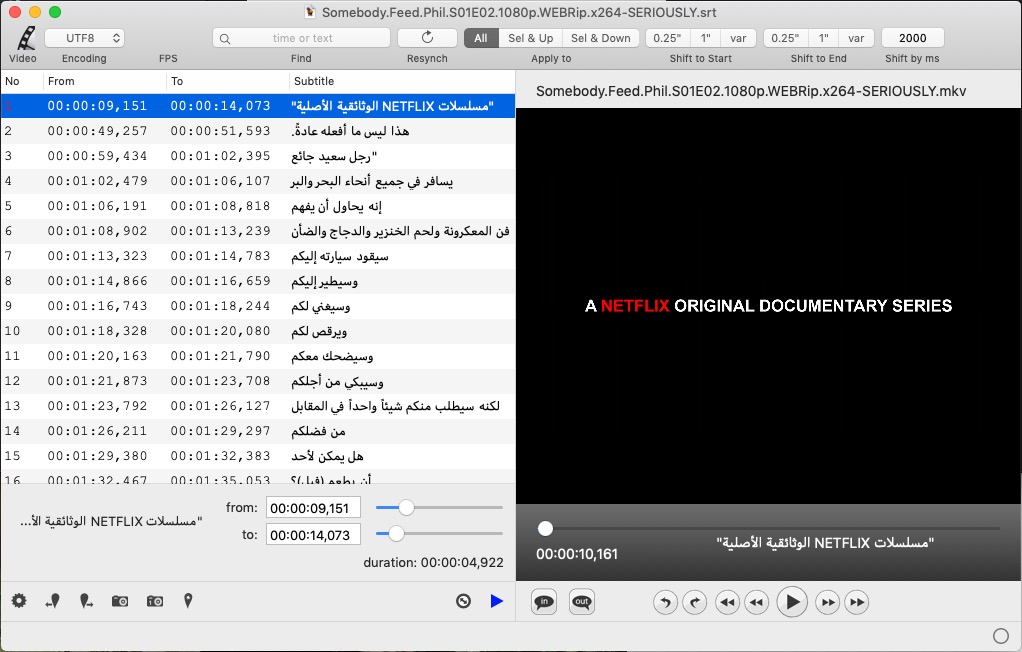Click 'var' under Shift to Start
Screen dimensions: 1022x652
(738, 38)
